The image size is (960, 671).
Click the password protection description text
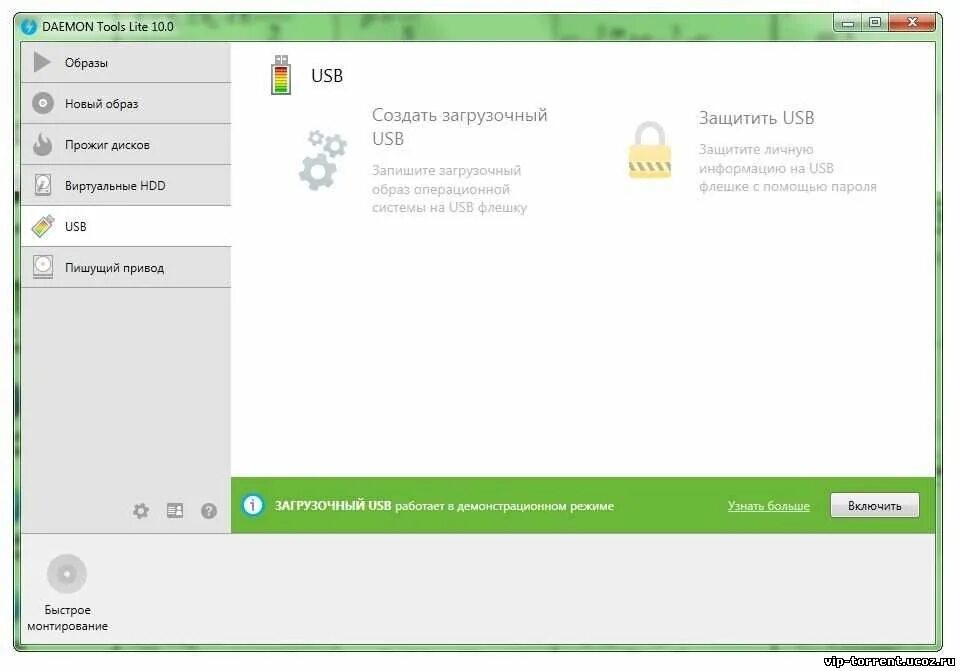tap(787, 168)
